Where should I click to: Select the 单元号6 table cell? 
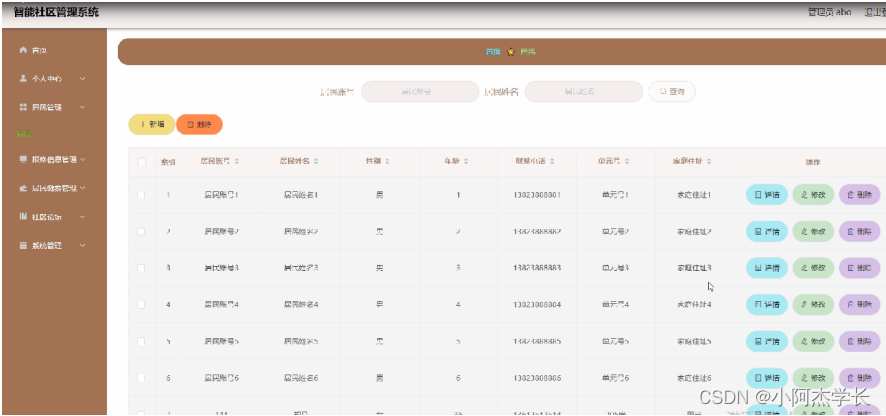pyautogui.click(x=615, y=378)
